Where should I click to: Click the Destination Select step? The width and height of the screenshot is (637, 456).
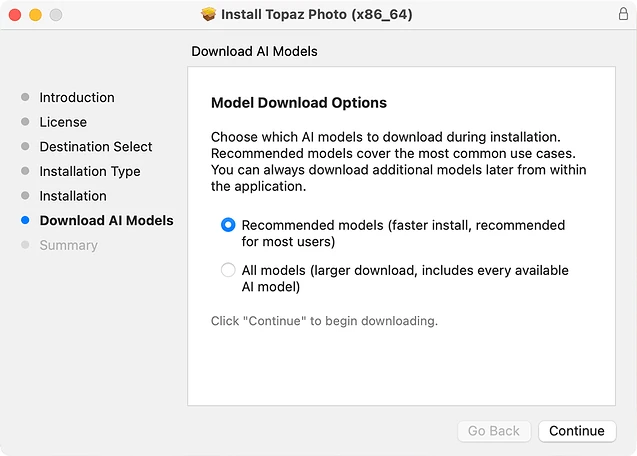(96, 146)
